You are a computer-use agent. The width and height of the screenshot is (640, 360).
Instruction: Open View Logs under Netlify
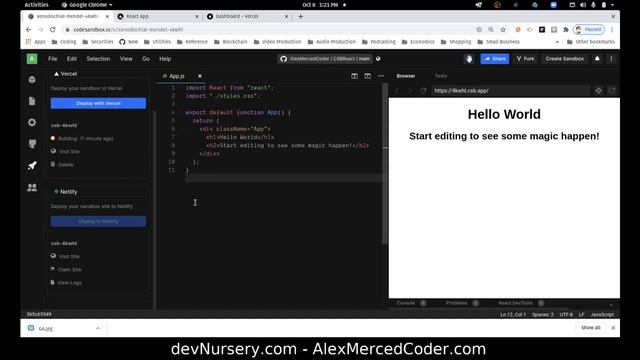tap(66, 282)
